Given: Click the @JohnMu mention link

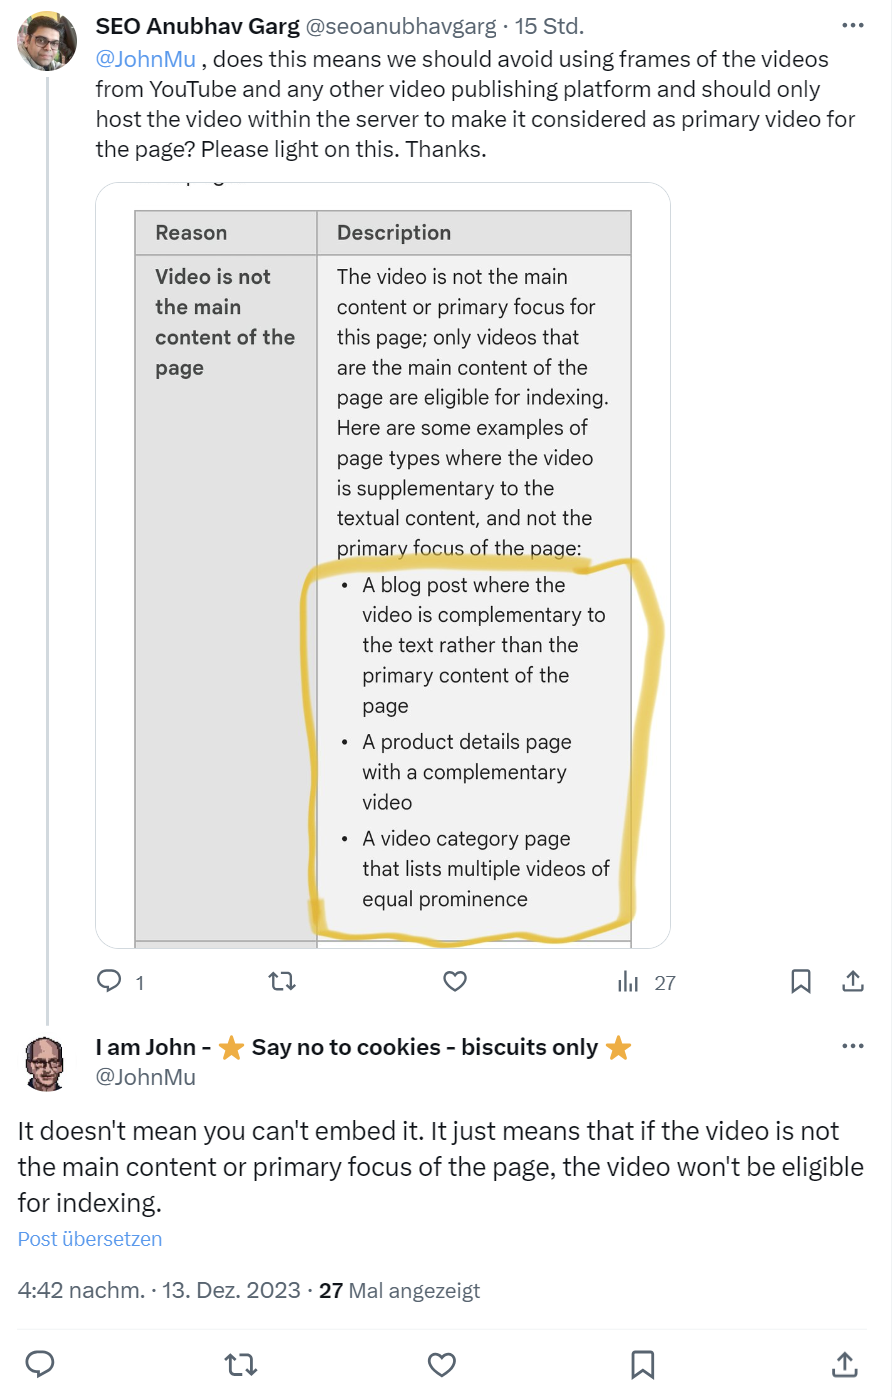Looking at the screenshot, I should (x=146, y=59).
